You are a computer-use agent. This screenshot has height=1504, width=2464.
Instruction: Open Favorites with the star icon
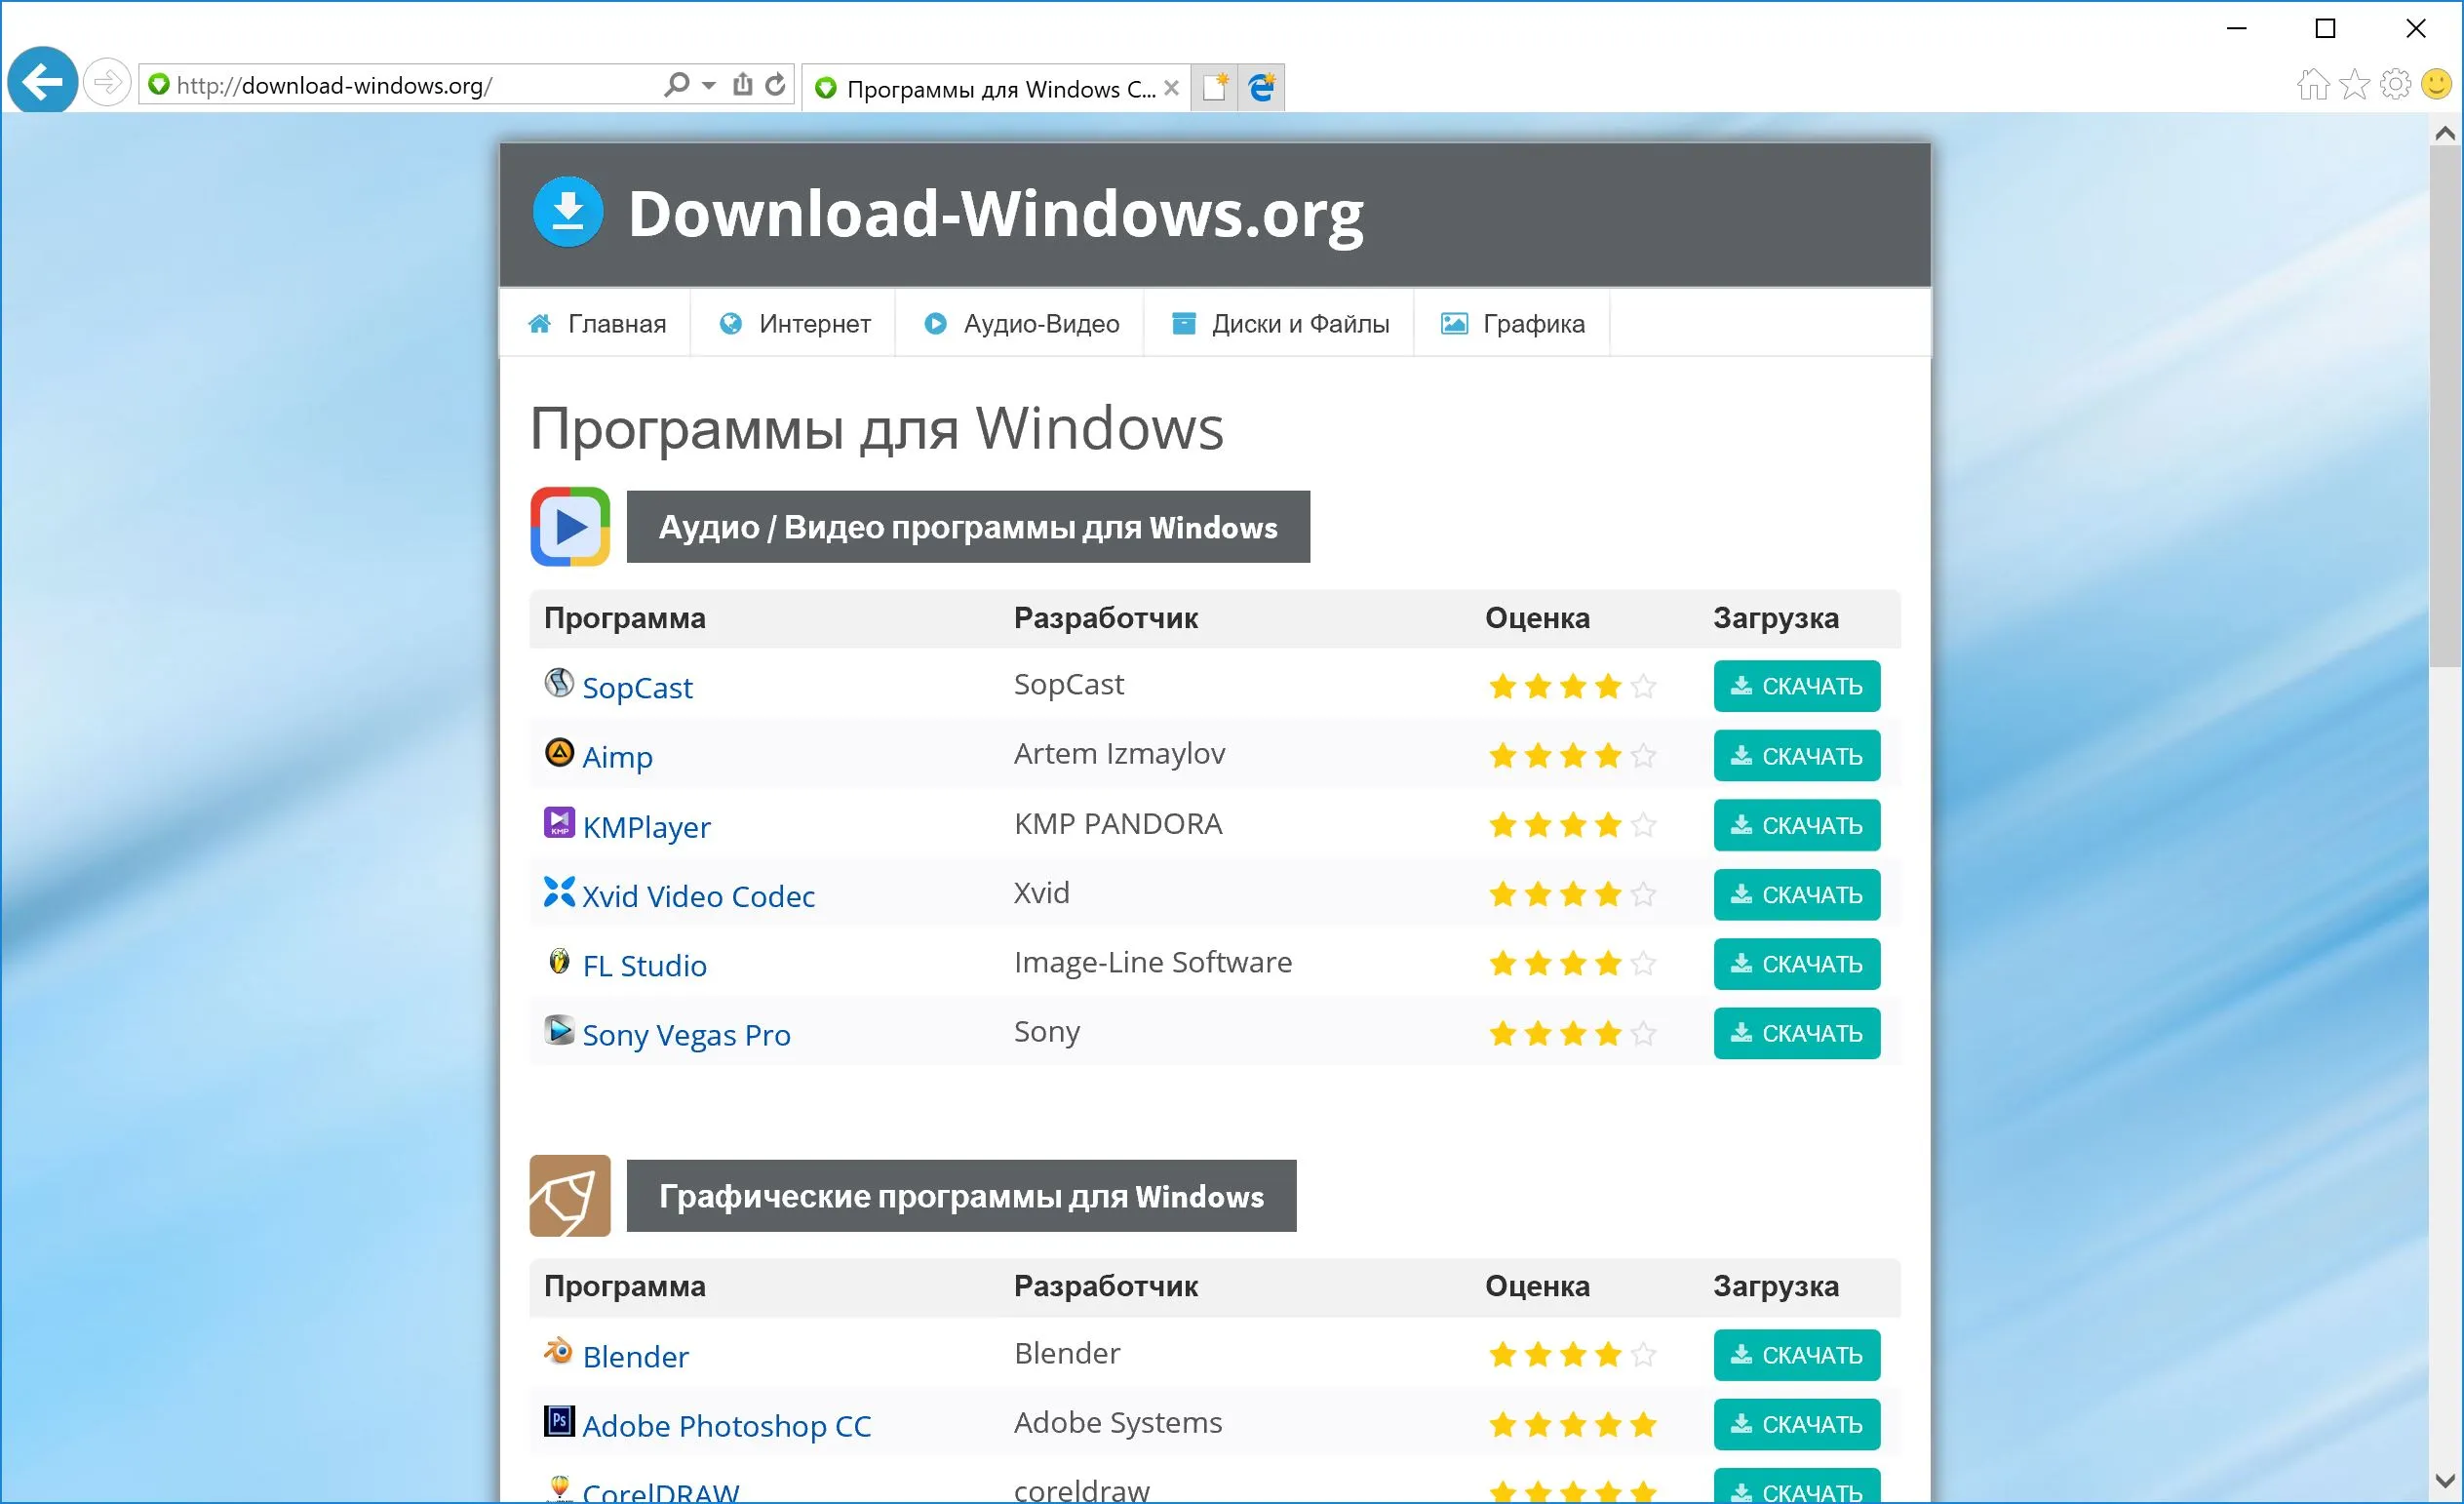click(x=2355, y=84)
